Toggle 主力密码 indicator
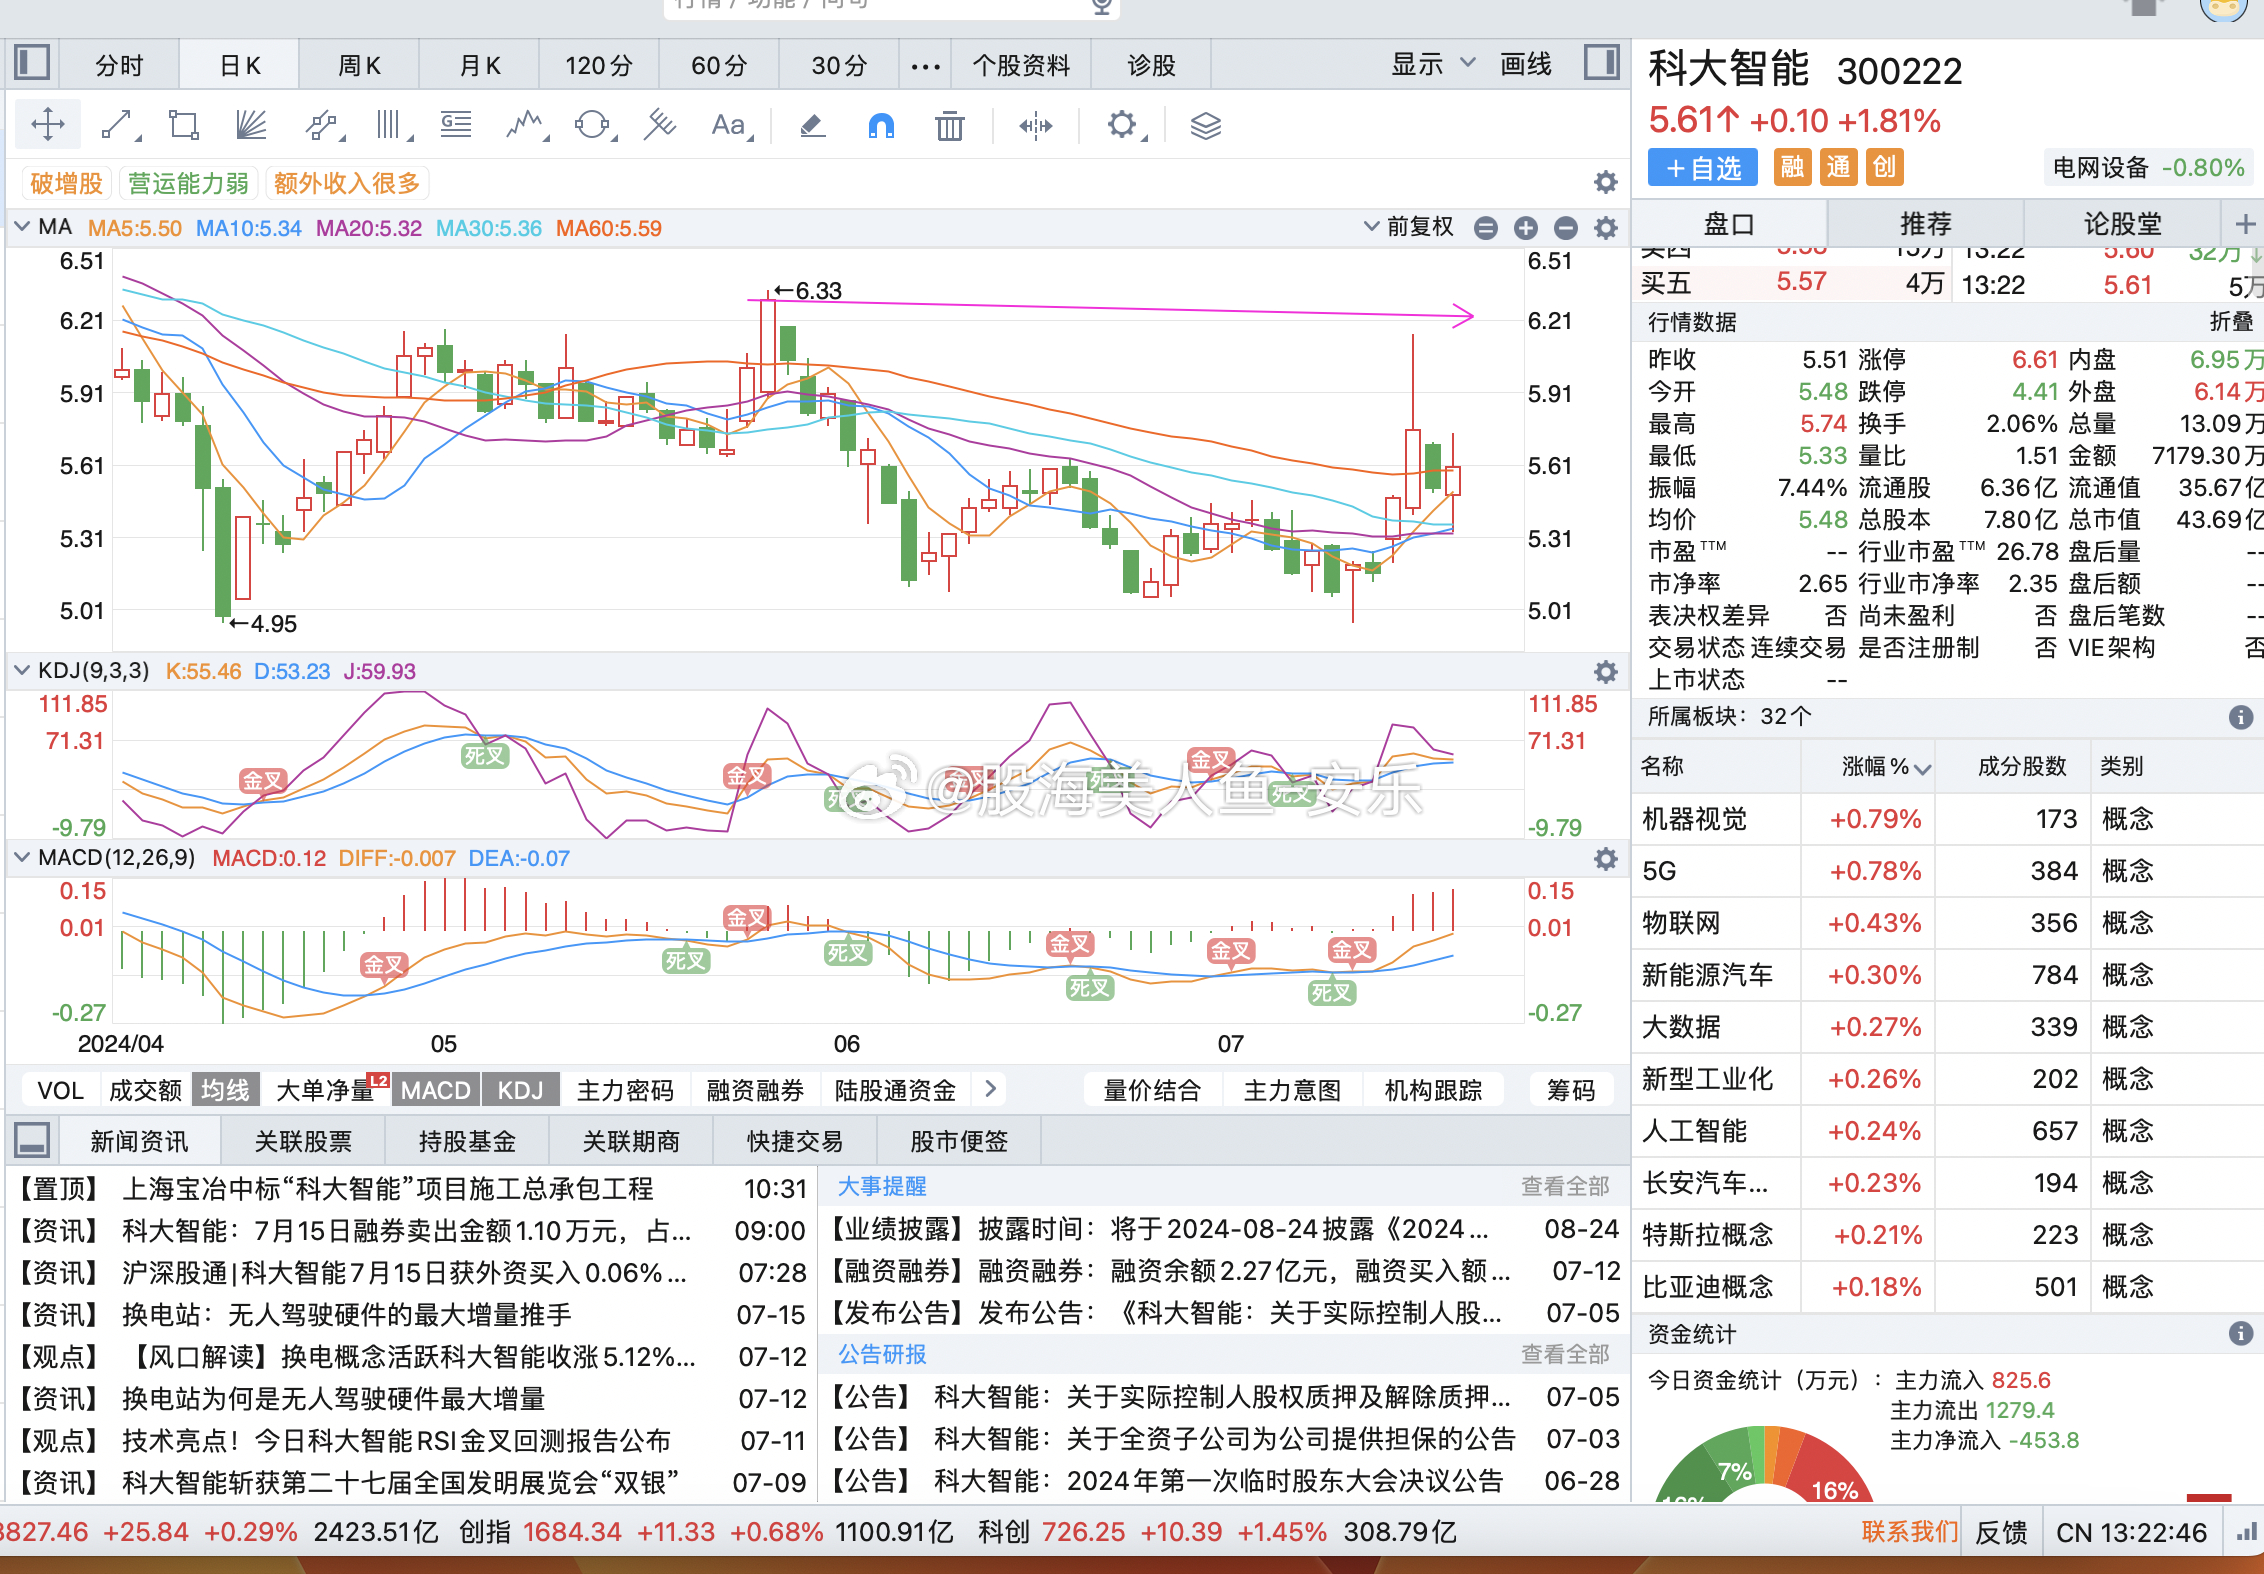The image size is (2264, 1574). [625, 1090]
